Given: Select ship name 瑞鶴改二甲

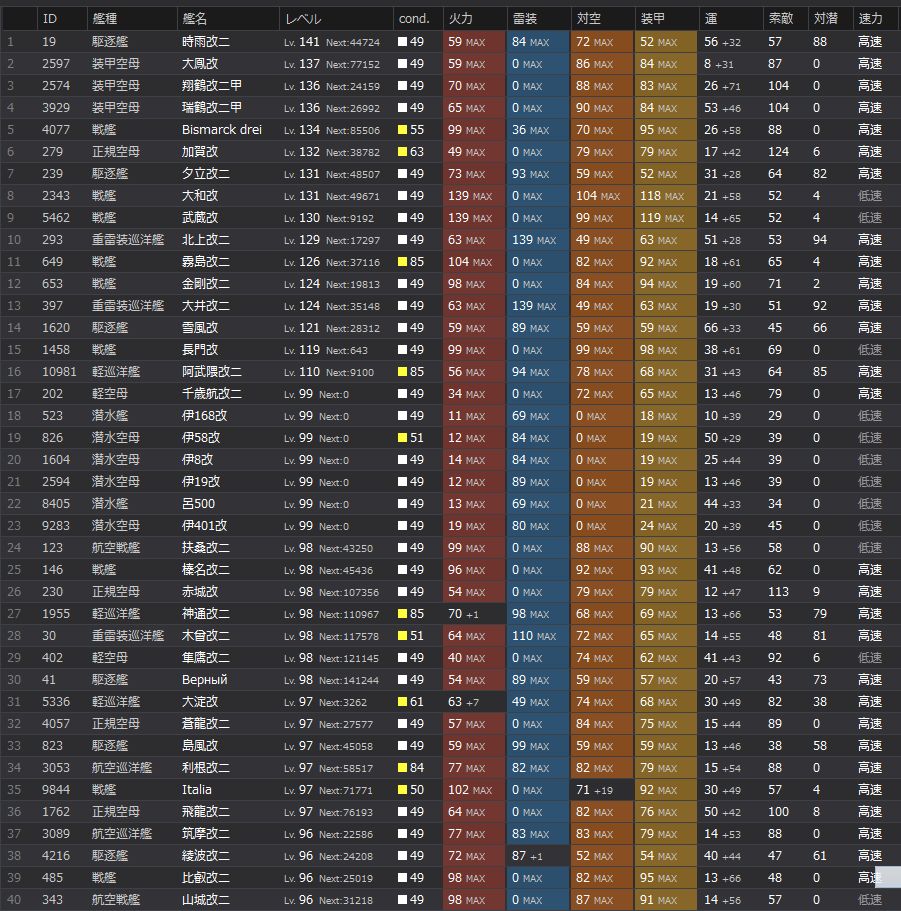Looking at the screenshot, I should pyautogui.click(x=211, y=108).
